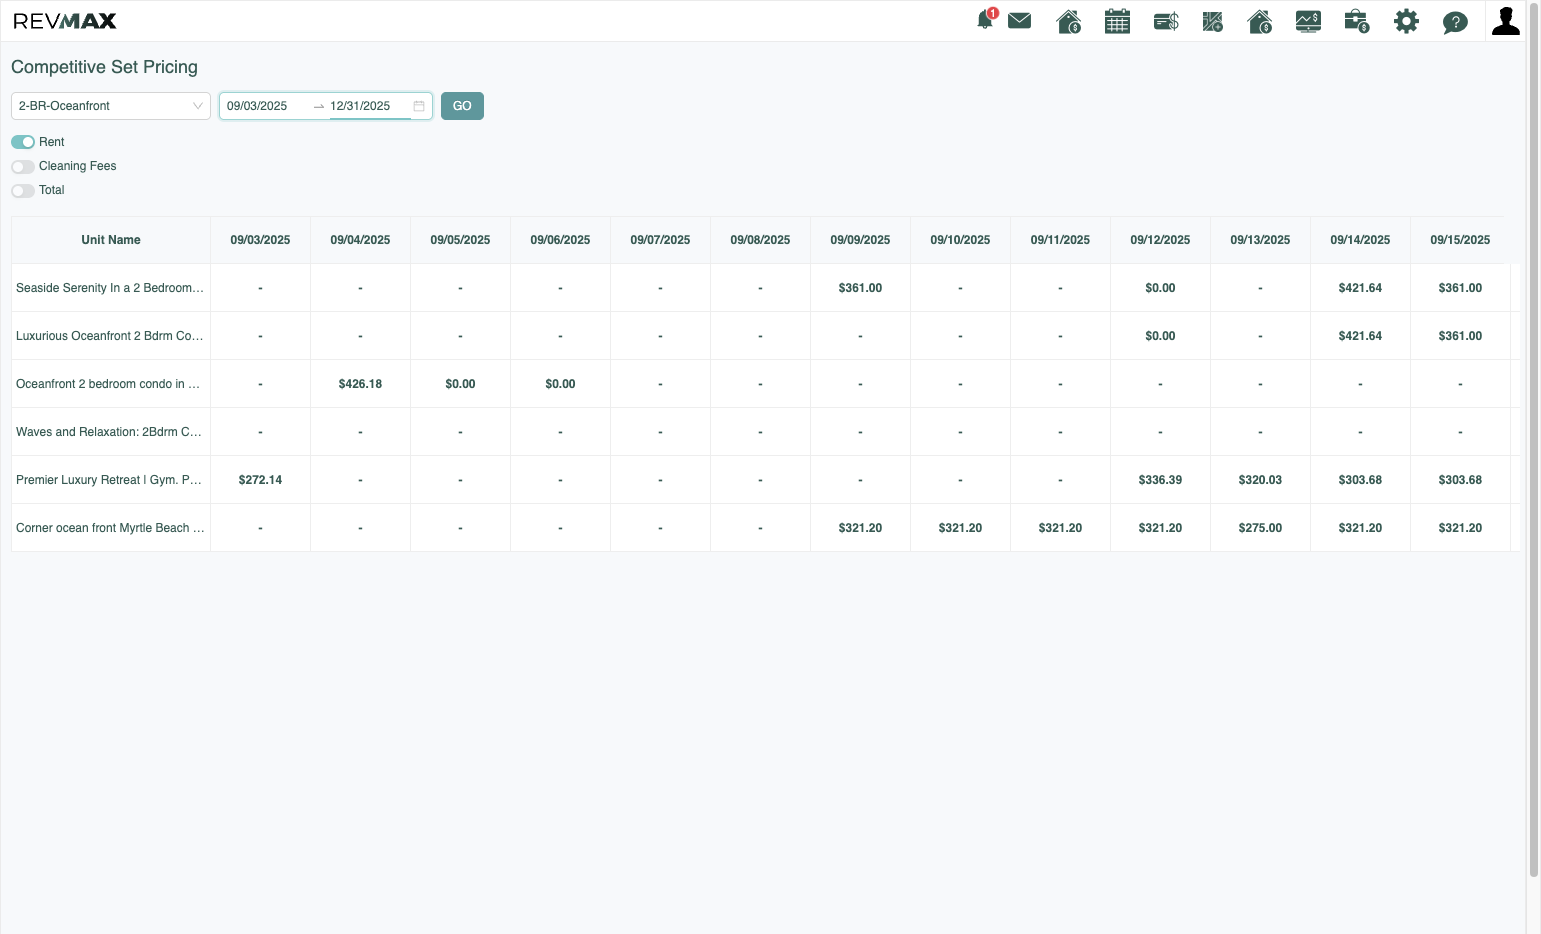Click the RevMax logo
Image resolution: width=1541 pixels, height=934 pixels.
pos(65,21)
